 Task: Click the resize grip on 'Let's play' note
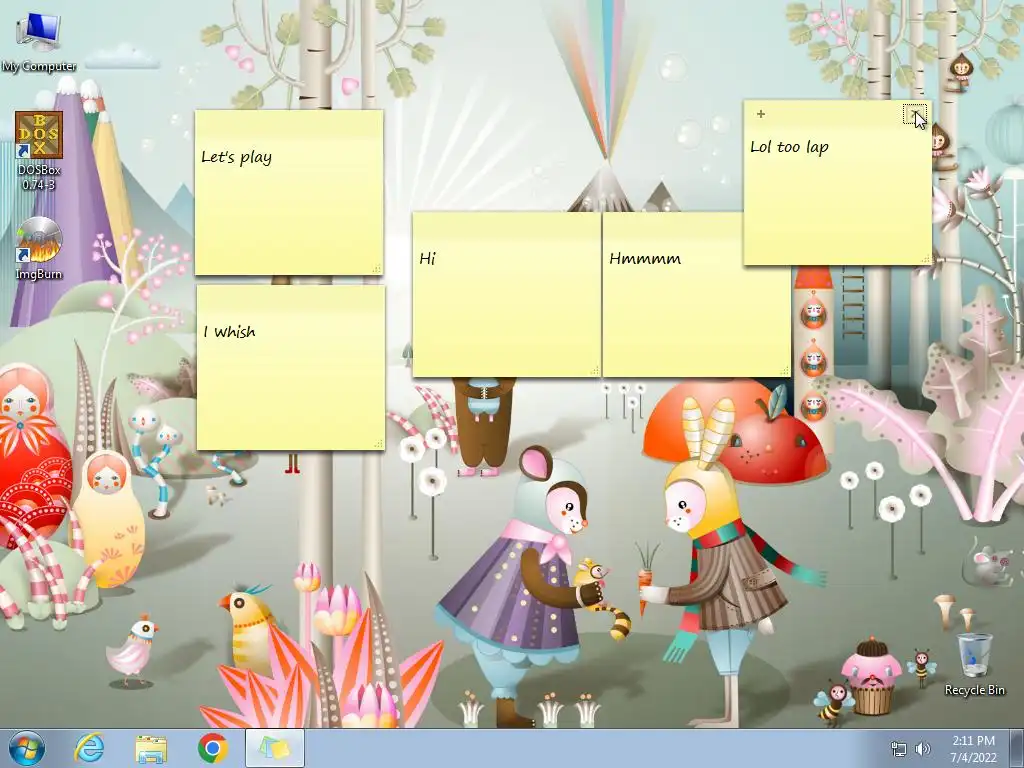click(377, 268)
